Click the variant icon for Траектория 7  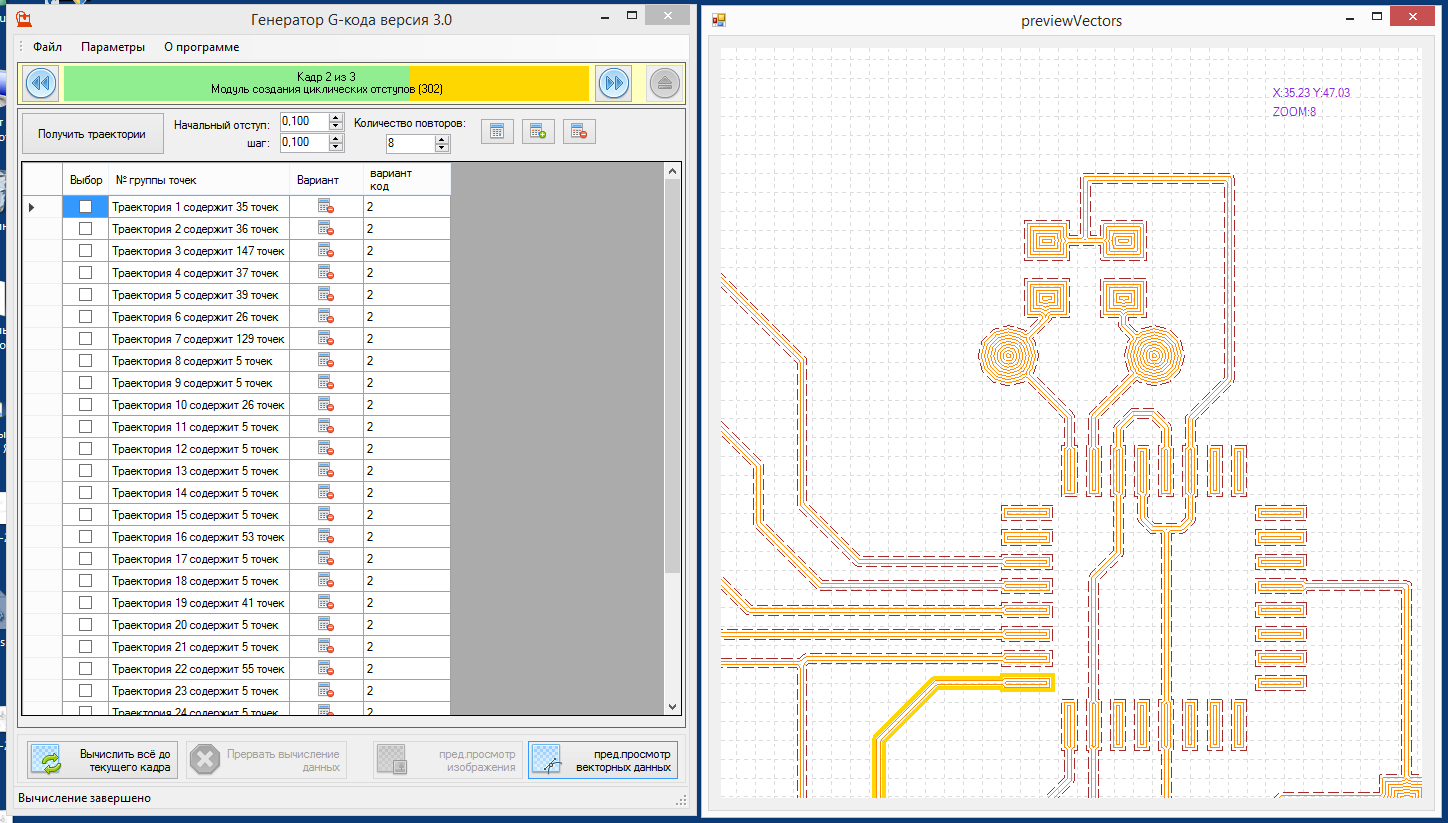[326, 339]
